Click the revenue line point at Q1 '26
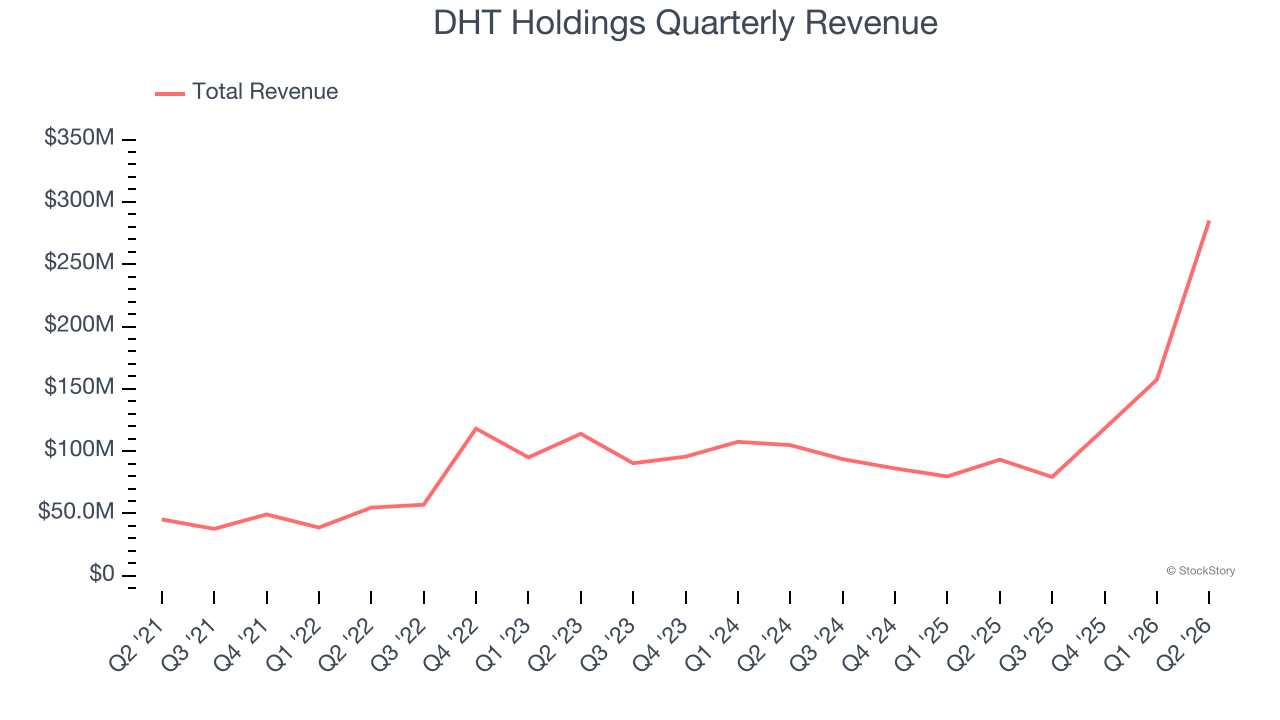Viewport: 1280px width, 720px height. [x=1157, y=379]
